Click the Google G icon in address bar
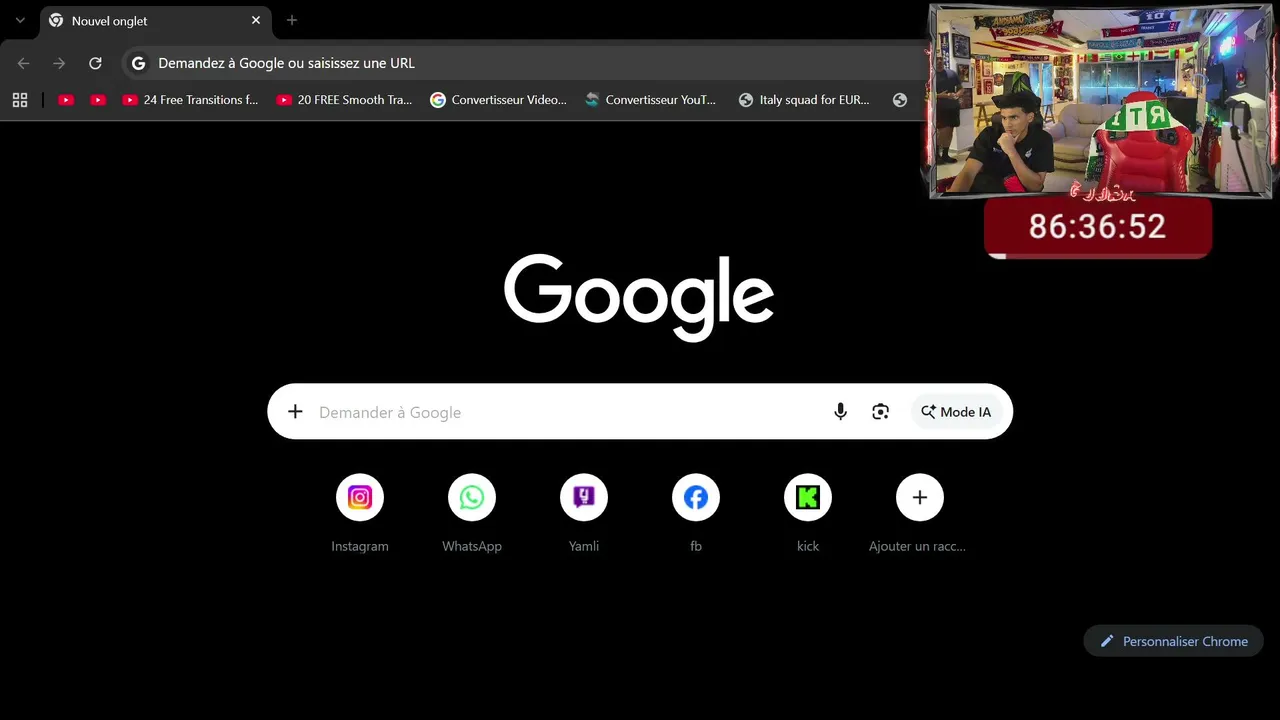Image resolution: width=1280 pixels, height=720 pixels. (x=139, y=63)
